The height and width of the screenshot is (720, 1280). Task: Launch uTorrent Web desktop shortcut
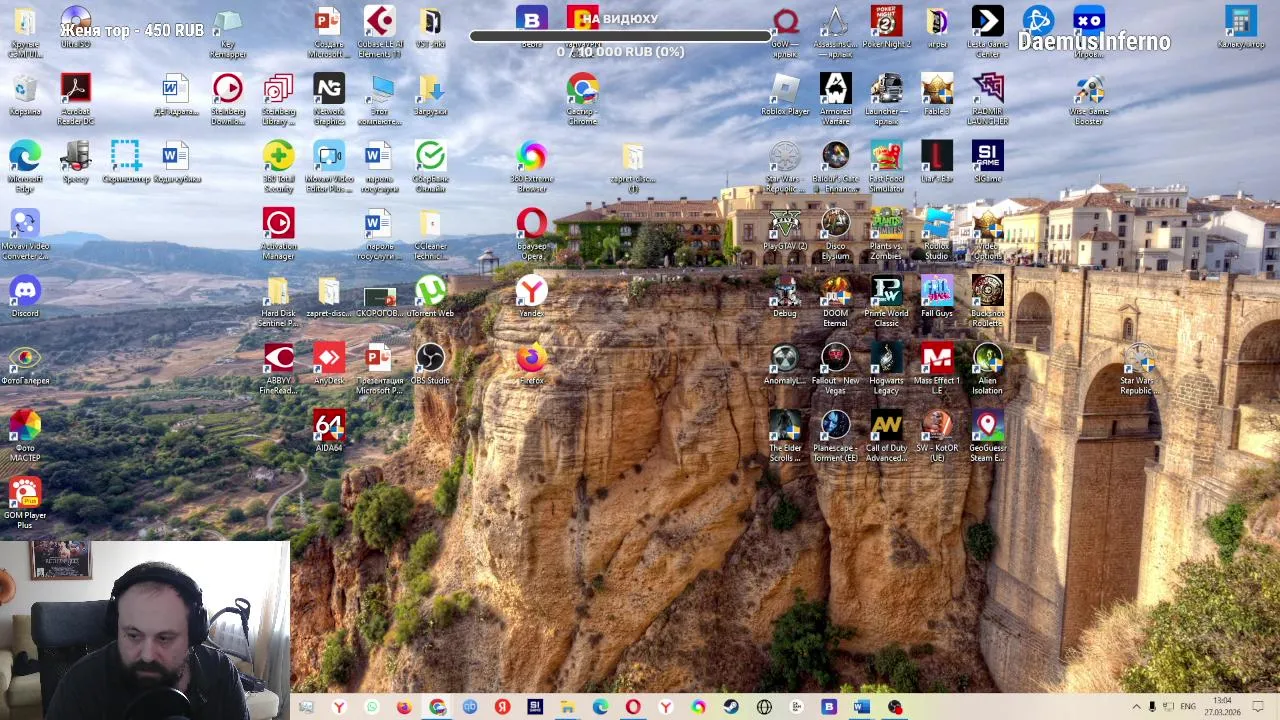pos(431,297)
